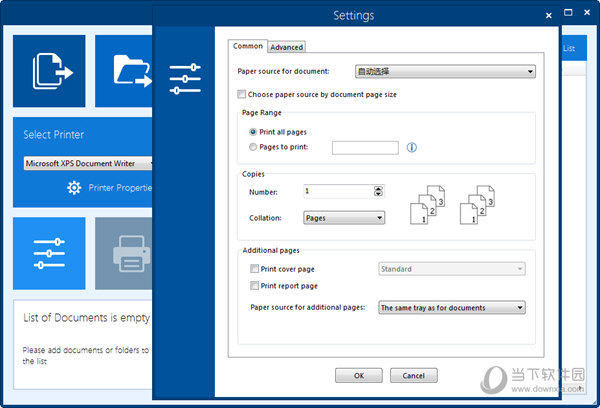Screen dimensions: 600x408
Task: Click the Printer Properties gear icon
Action: click(x=74, y=188)
